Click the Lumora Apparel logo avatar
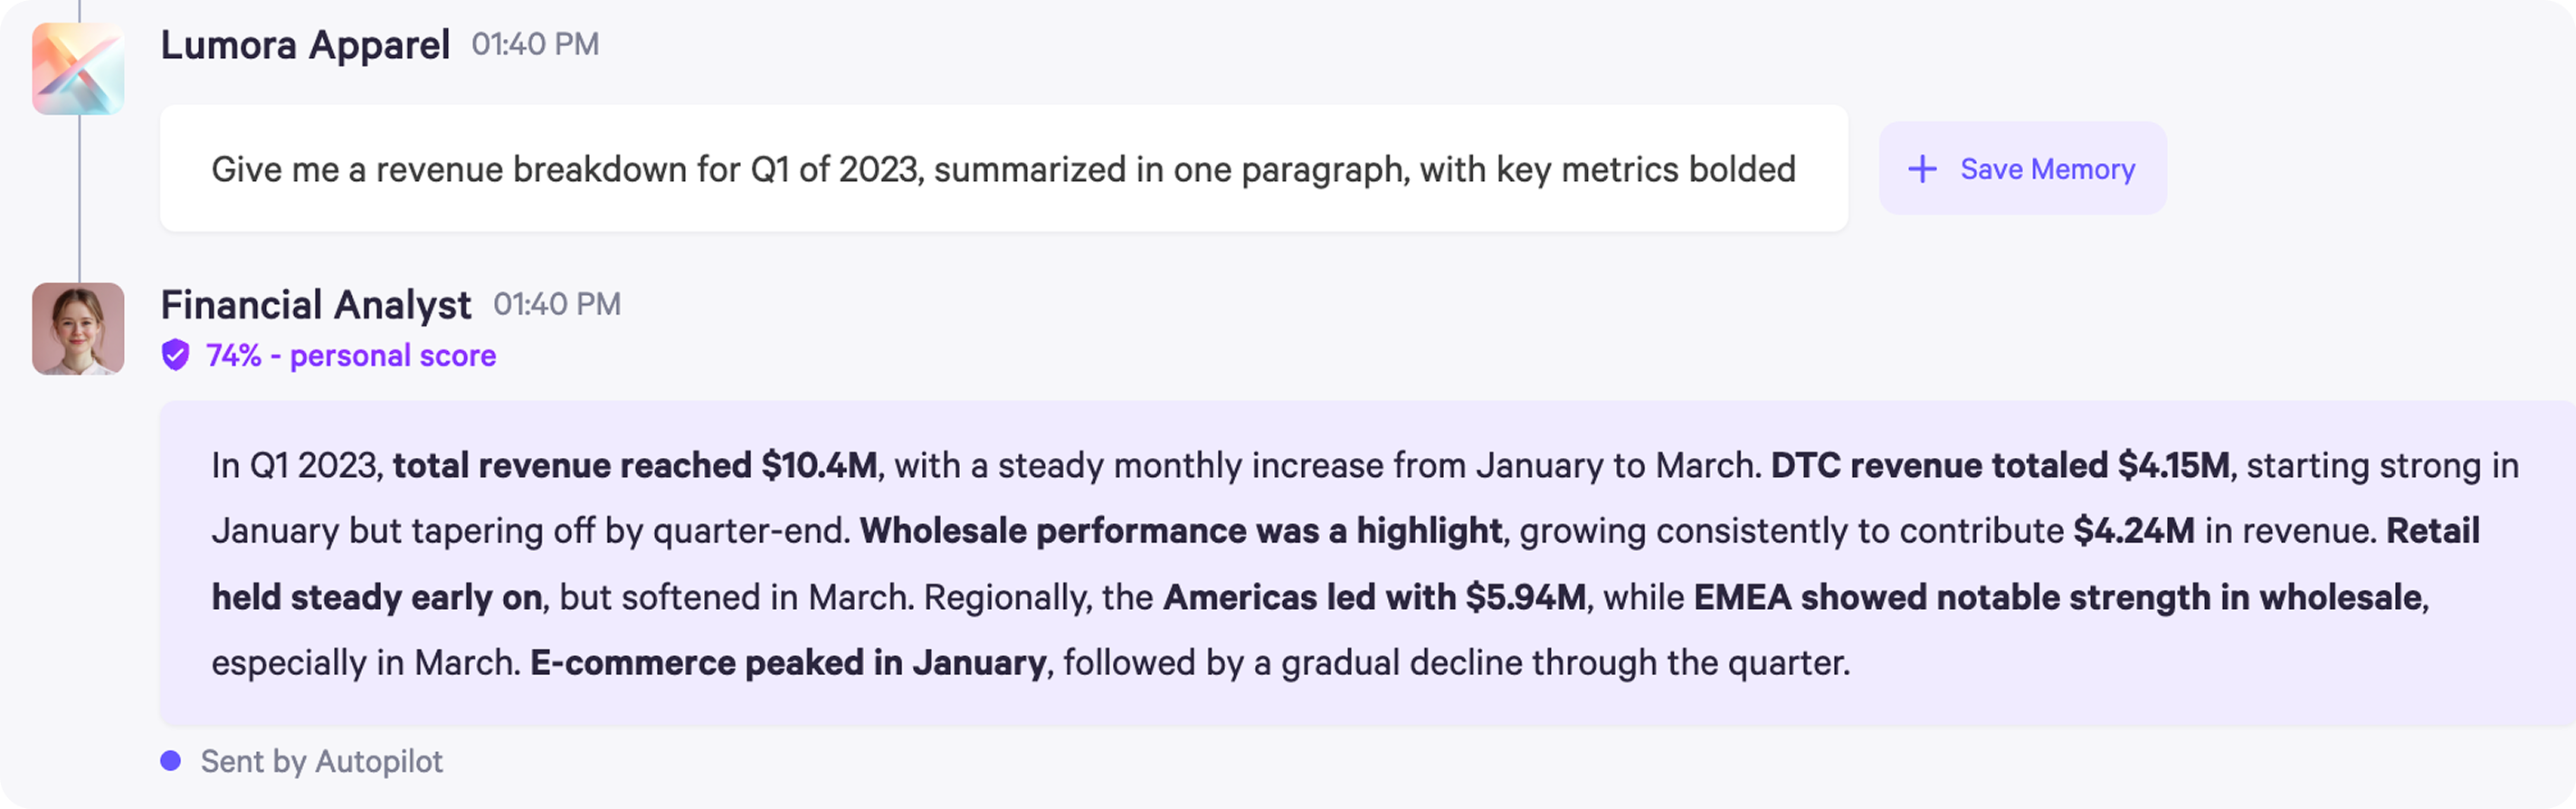 click(x=78, y=69)
